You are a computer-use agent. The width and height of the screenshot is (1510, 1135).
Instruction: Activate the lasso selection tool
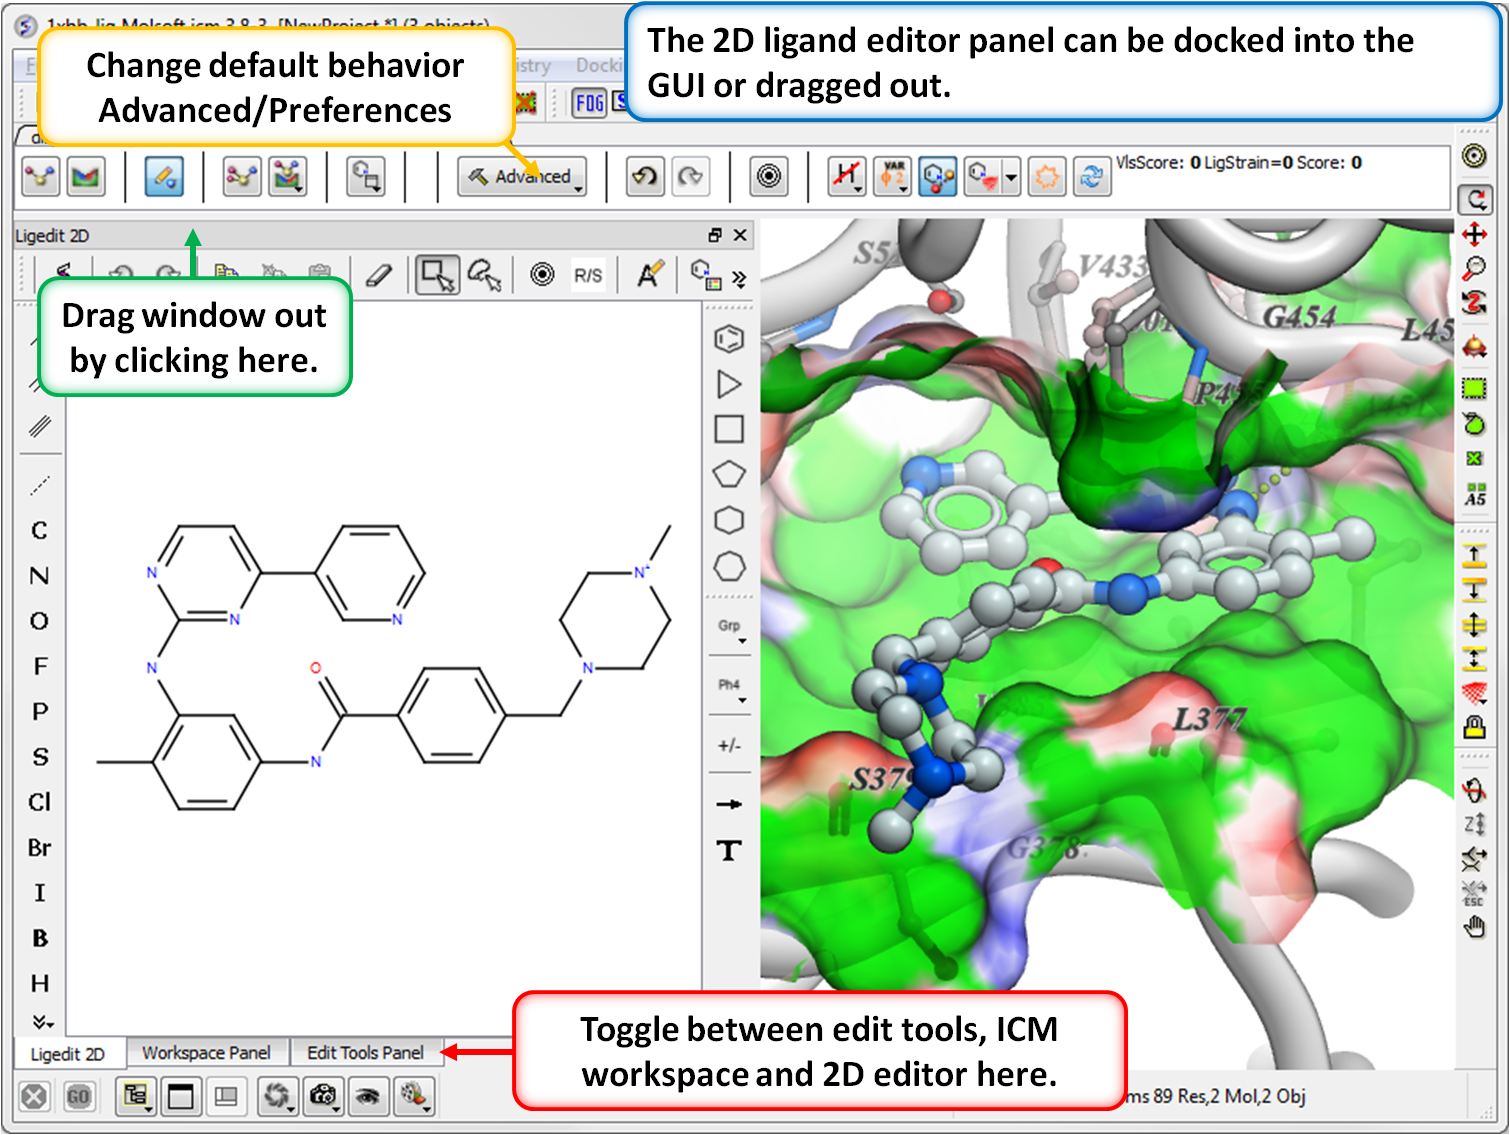[x=485, y=275]
